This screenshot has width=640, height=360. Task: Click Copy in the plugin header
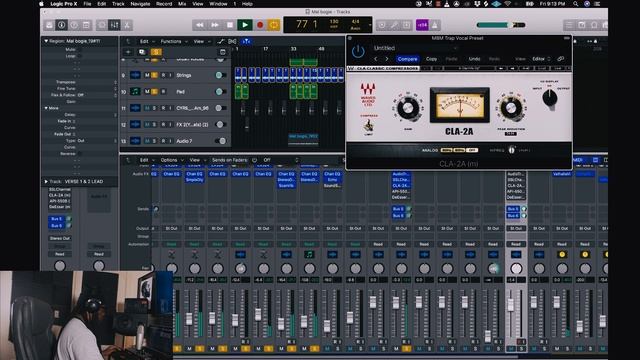tap(431, 59)
